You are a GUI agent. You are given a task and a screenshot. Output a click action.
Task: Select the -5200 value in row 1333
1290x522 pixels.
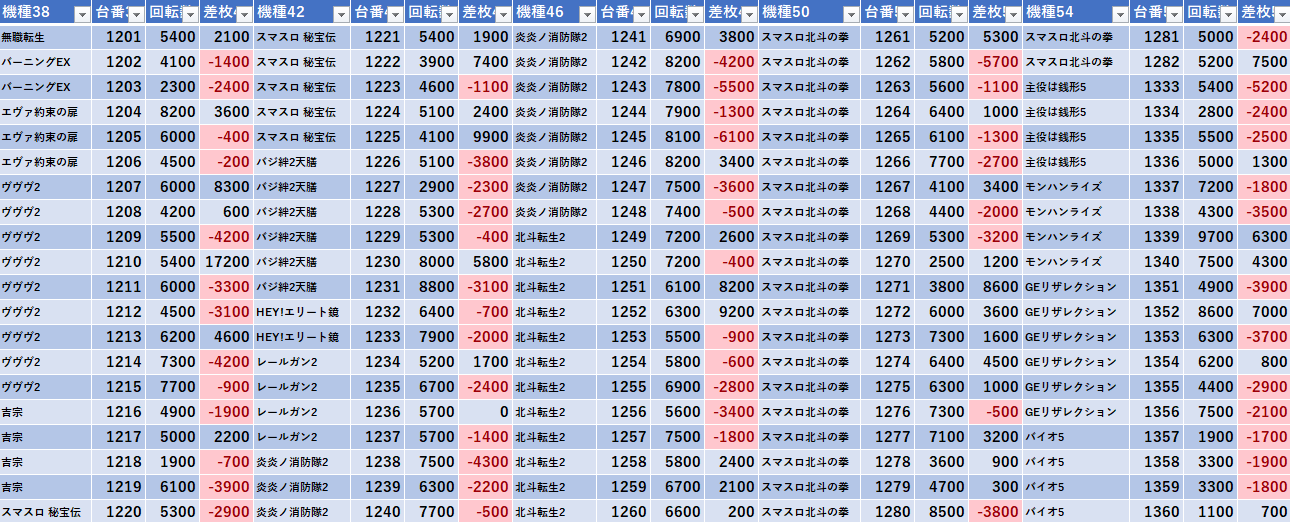pos(1264,87)
